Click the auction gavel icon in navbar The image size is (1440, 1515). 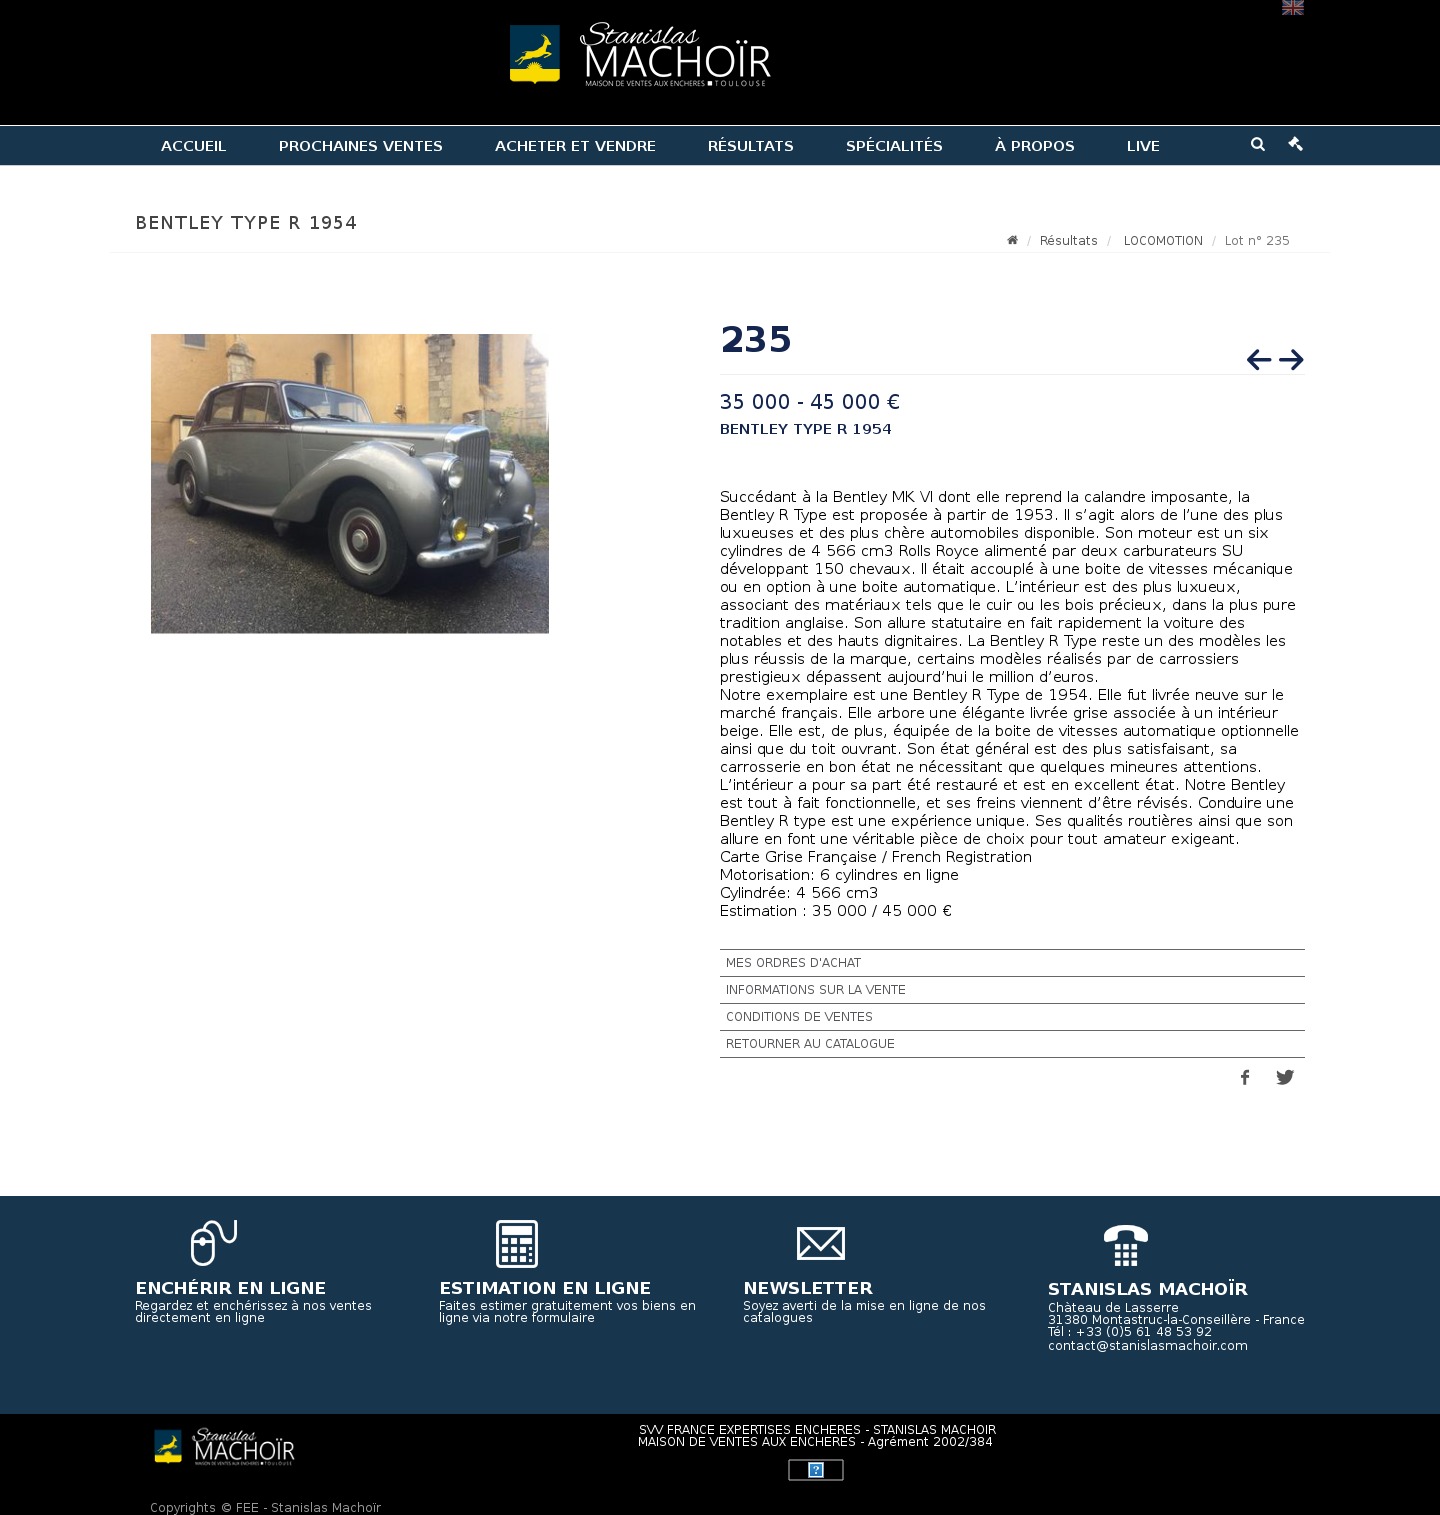tap(1296, 144)
